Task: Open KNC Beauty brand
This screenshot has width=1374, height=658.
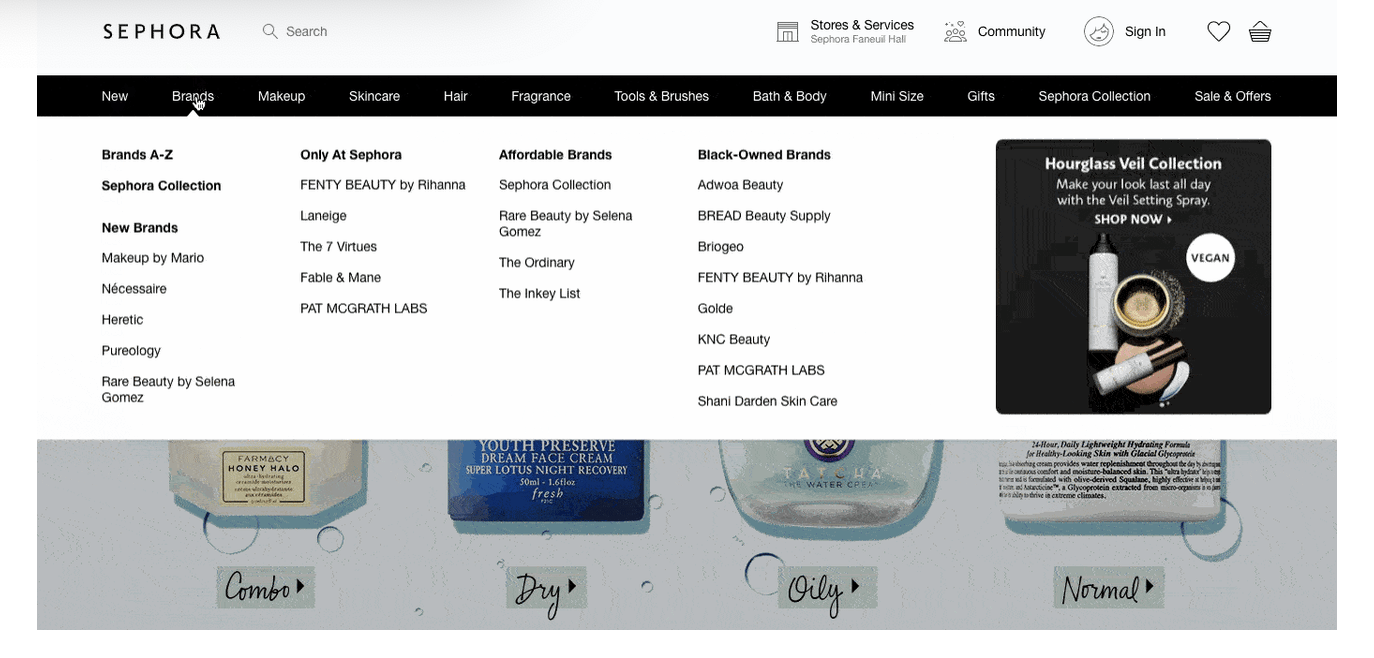Action: point(734,340)
